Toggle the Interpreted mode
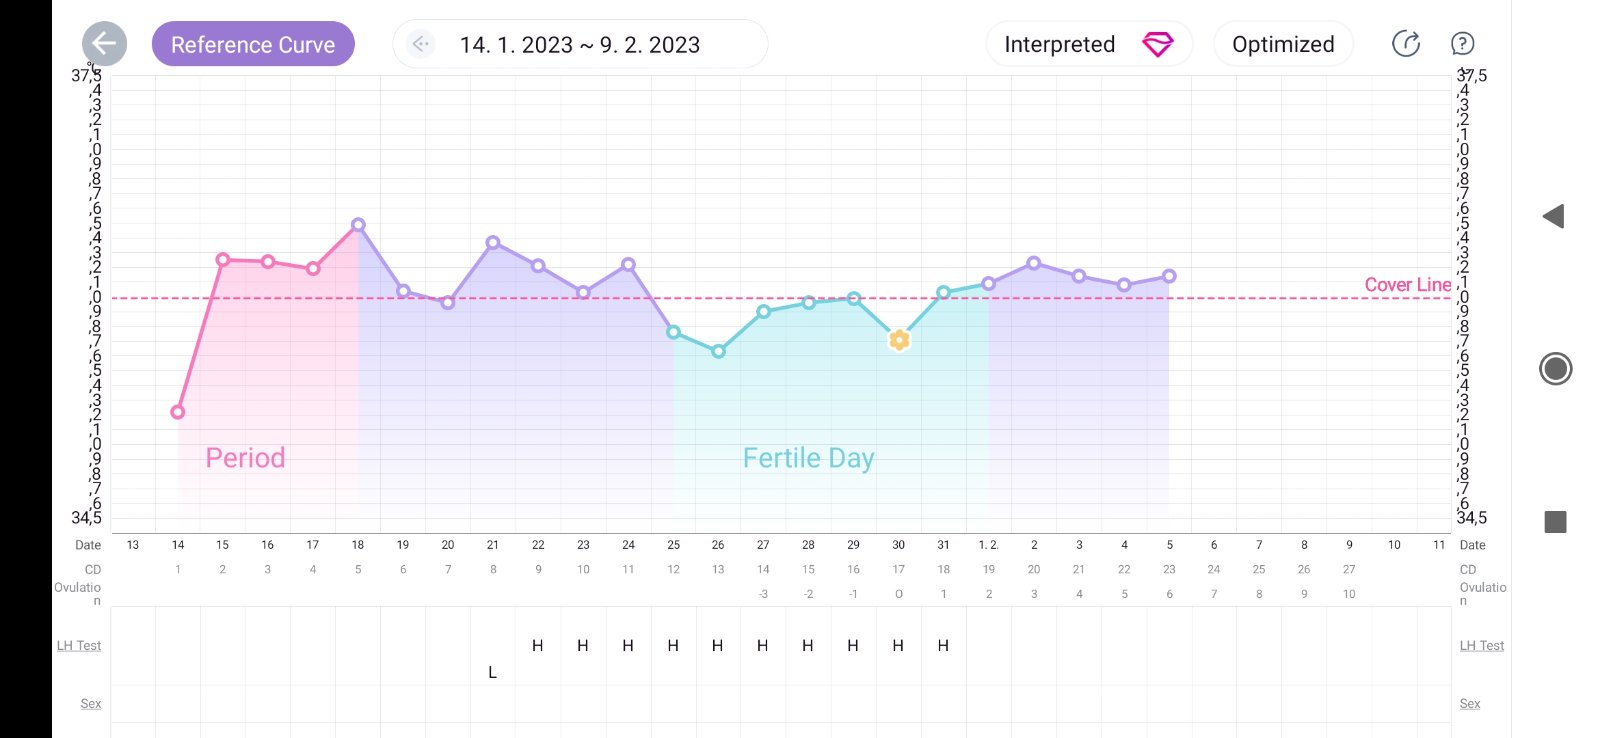Viewport: 1600px width, 738px height. pos(1059,44)
